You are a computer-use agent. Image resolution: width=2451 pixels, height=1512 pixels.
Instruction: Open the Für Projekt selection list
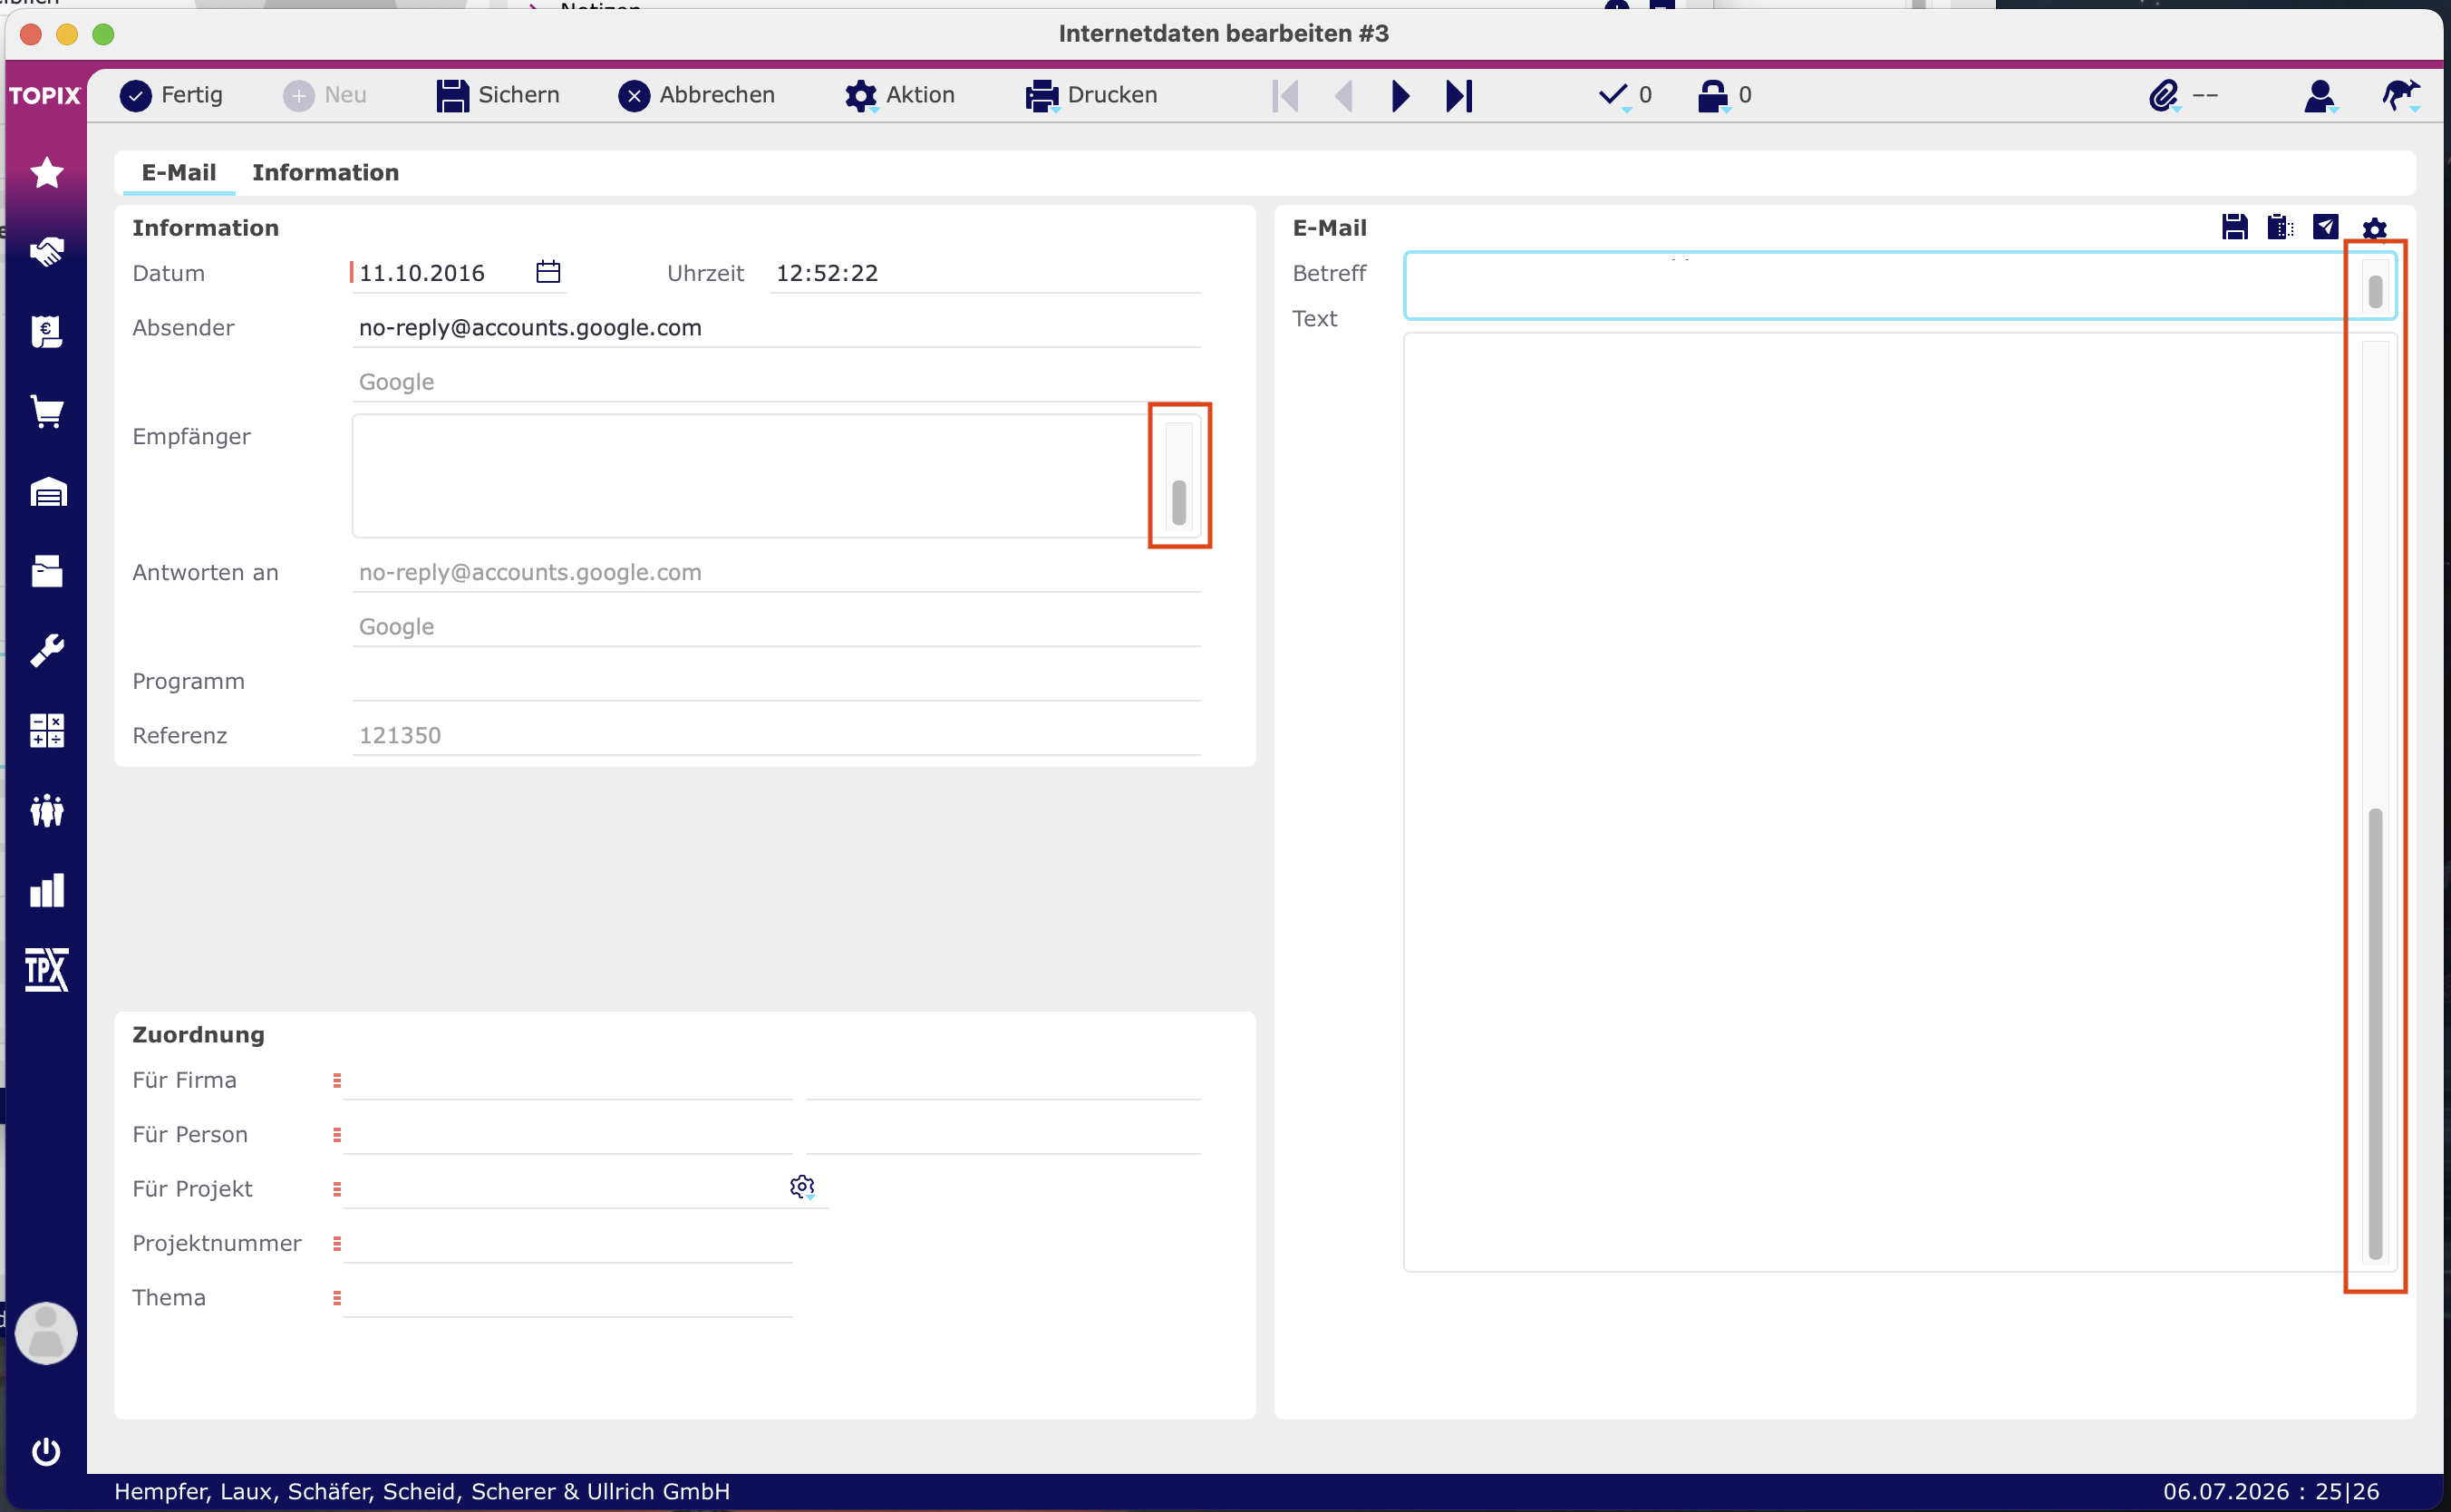(x=337, y=1189)
